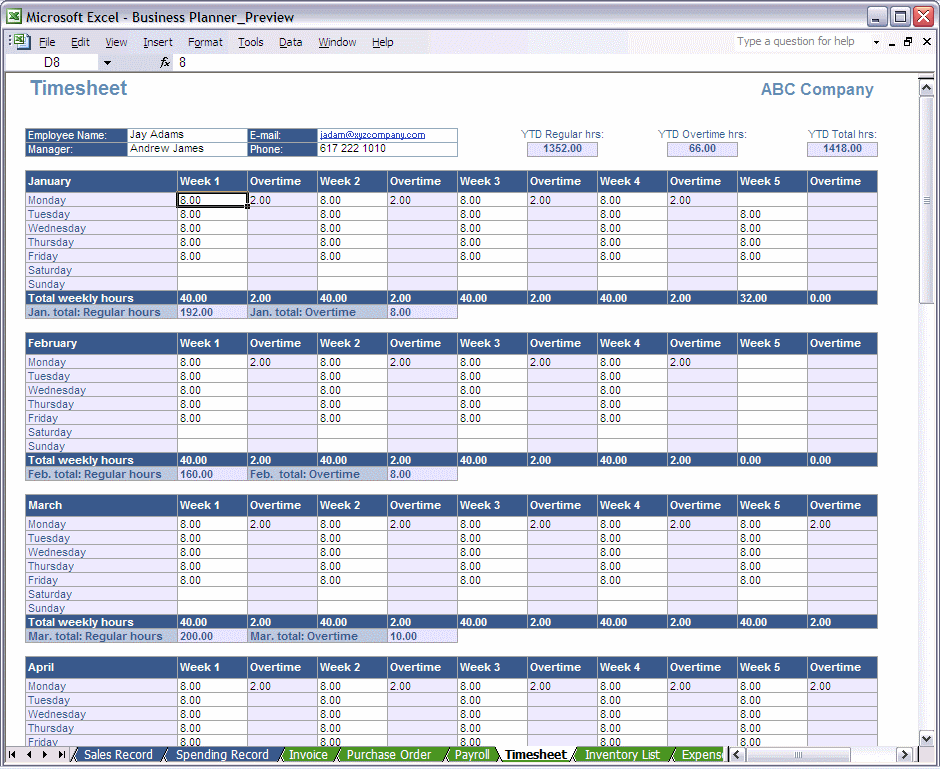Switch to the Payroll sheet tab
This screenshot has width=940, height=769.
coord(472,755)
